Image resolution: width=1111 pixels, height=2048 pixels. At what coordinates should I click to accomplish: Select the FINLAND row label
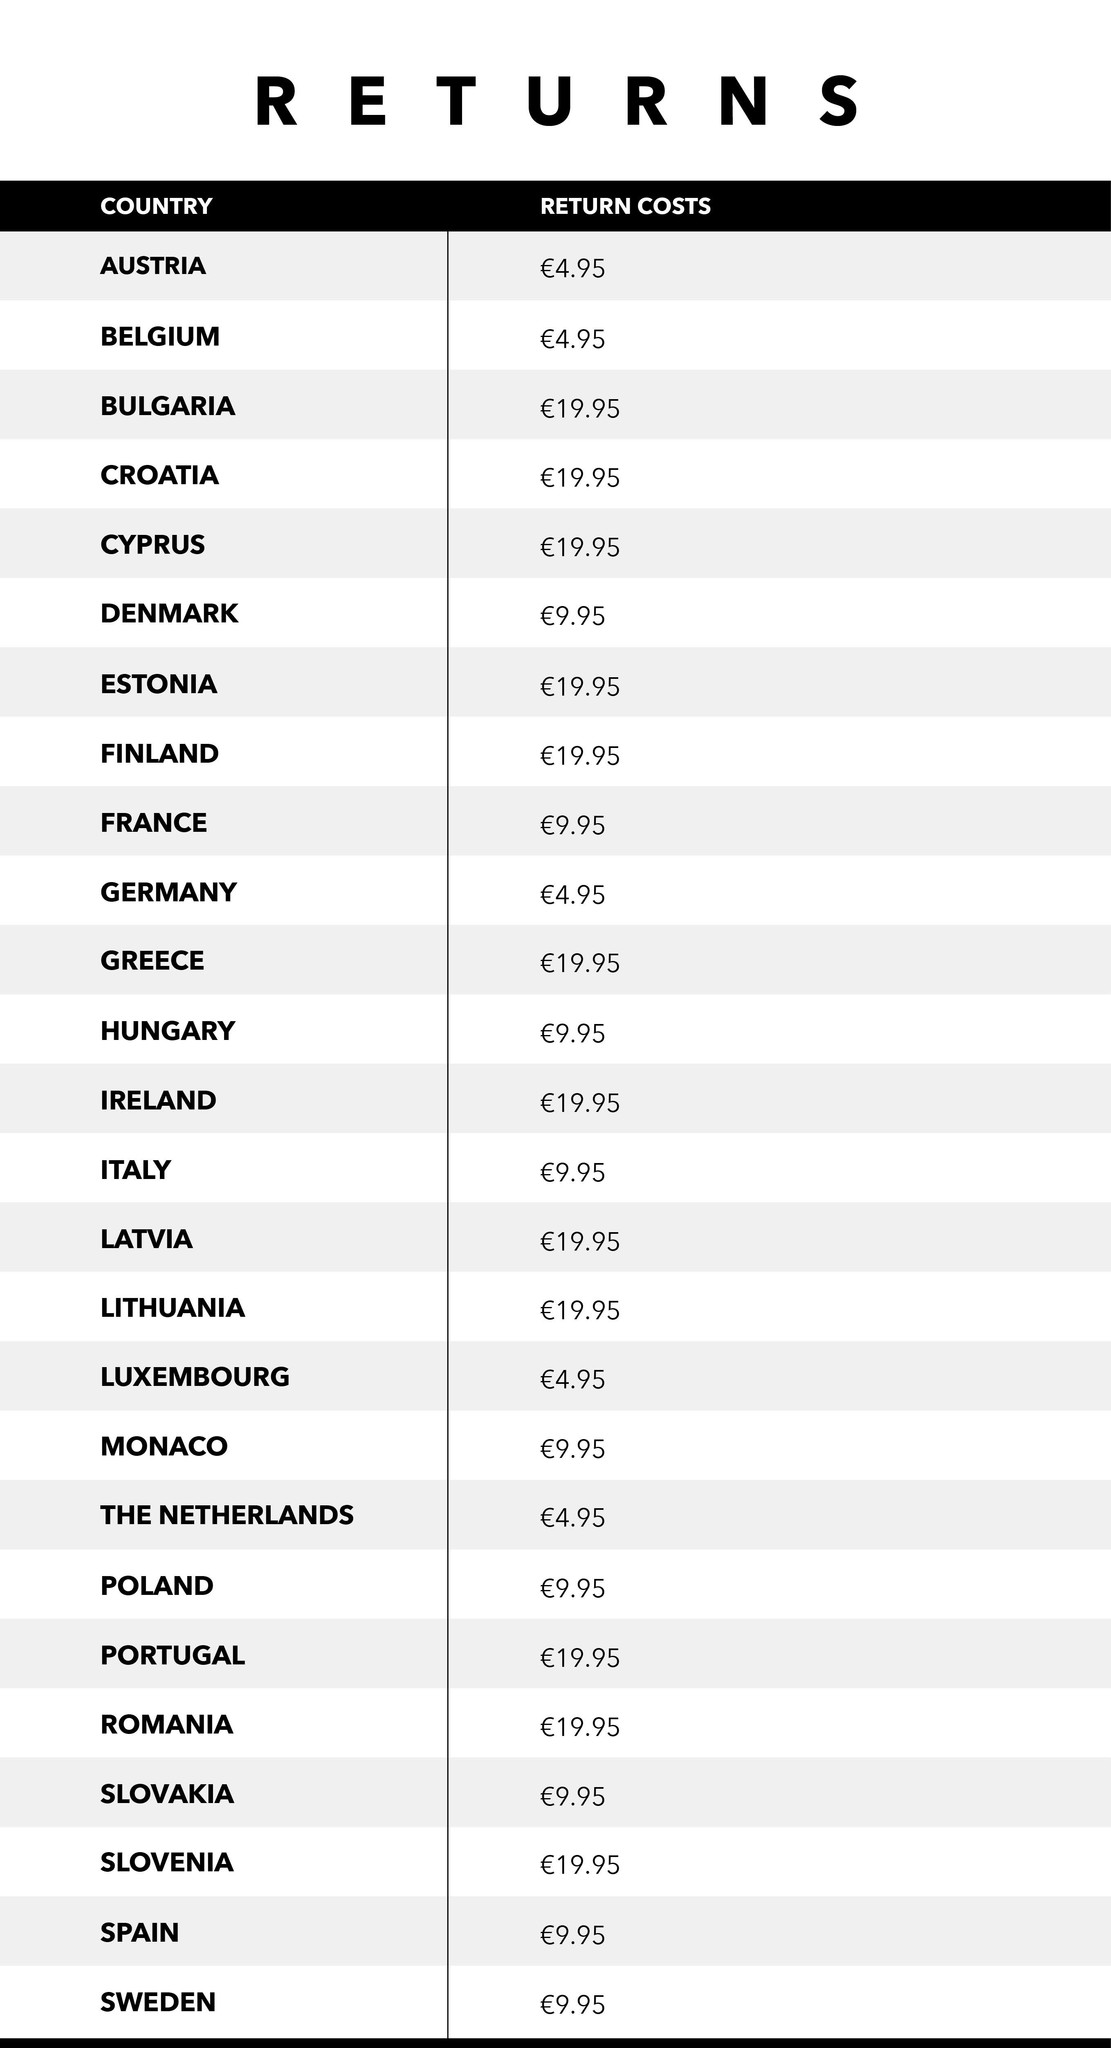point(159,753)
